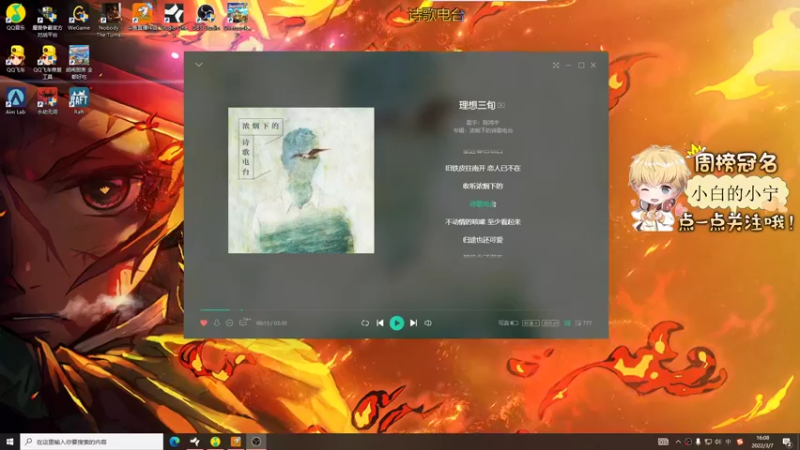Screen dimensions: 800x450
Task: Select the highlighted lyric 诗歌电台
Action: [483, 204]
